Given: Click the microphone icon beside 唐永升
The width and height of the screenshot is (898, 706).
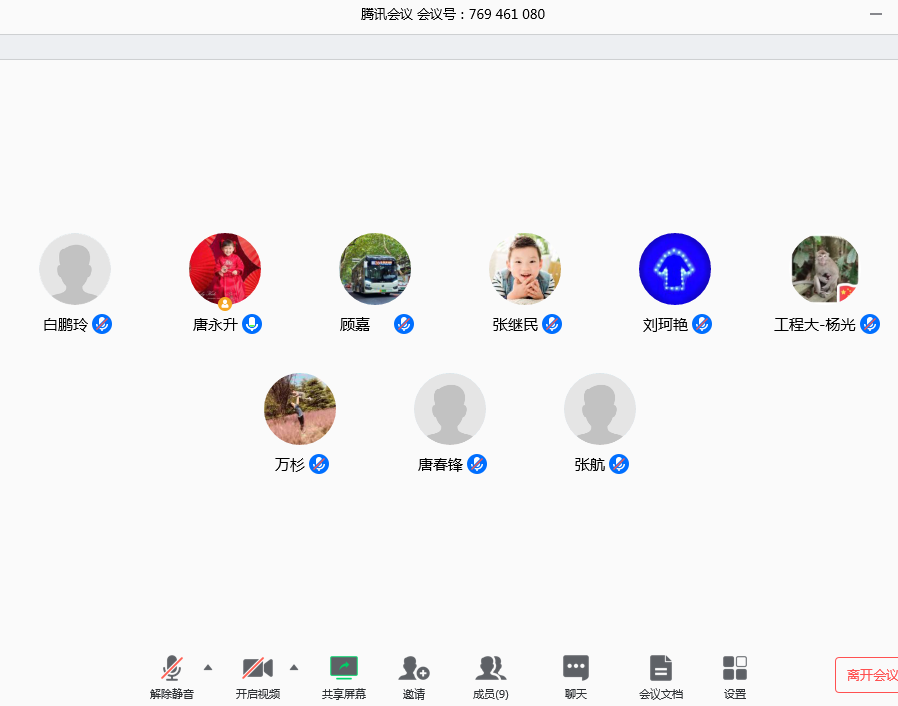Looking at the screenshot, I should (x=253, y=324).
